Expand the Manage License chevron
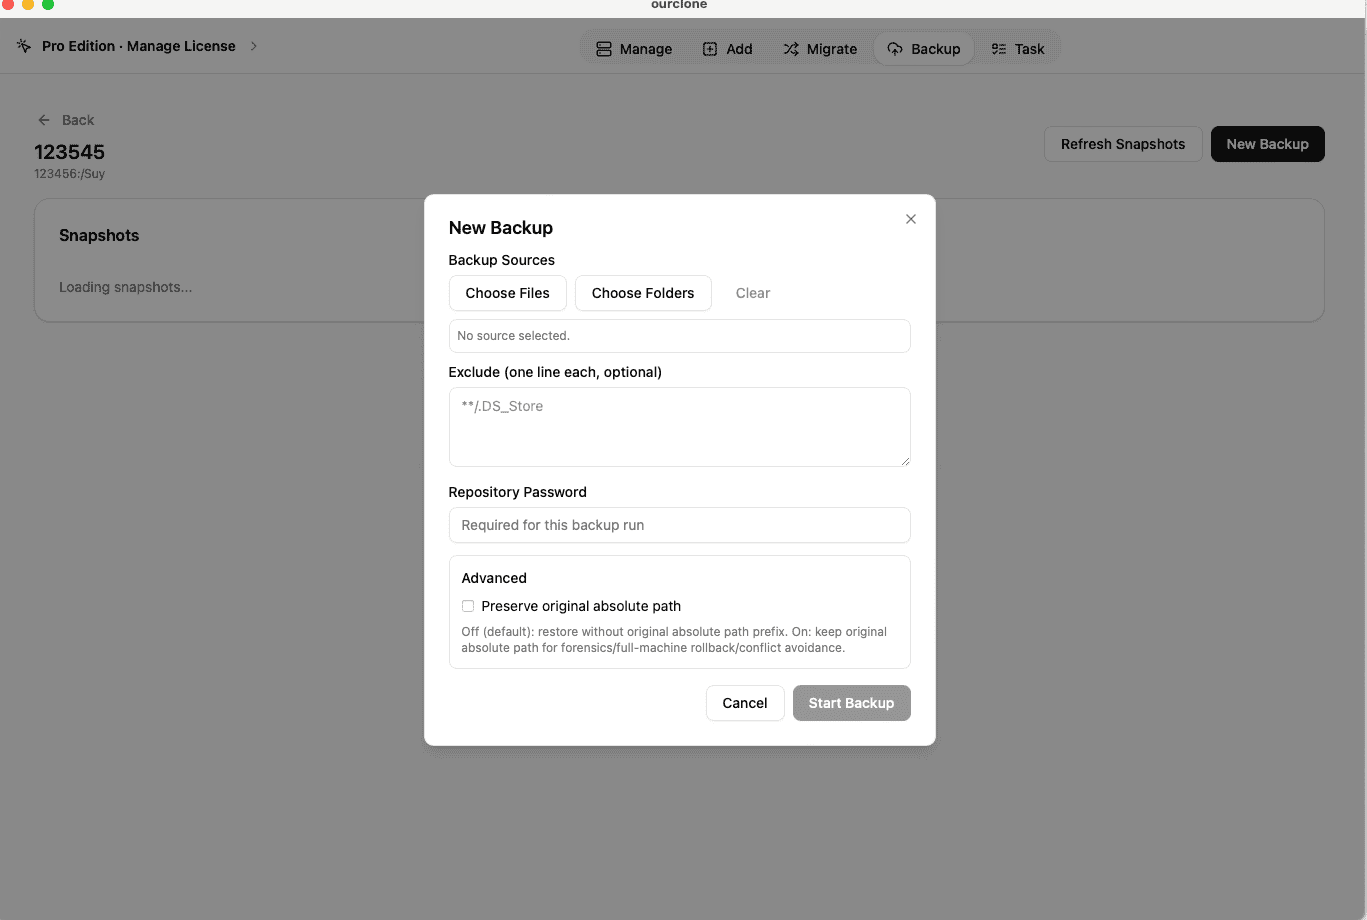This screenshot has height=920, width=1367. [x=253, y=45]
